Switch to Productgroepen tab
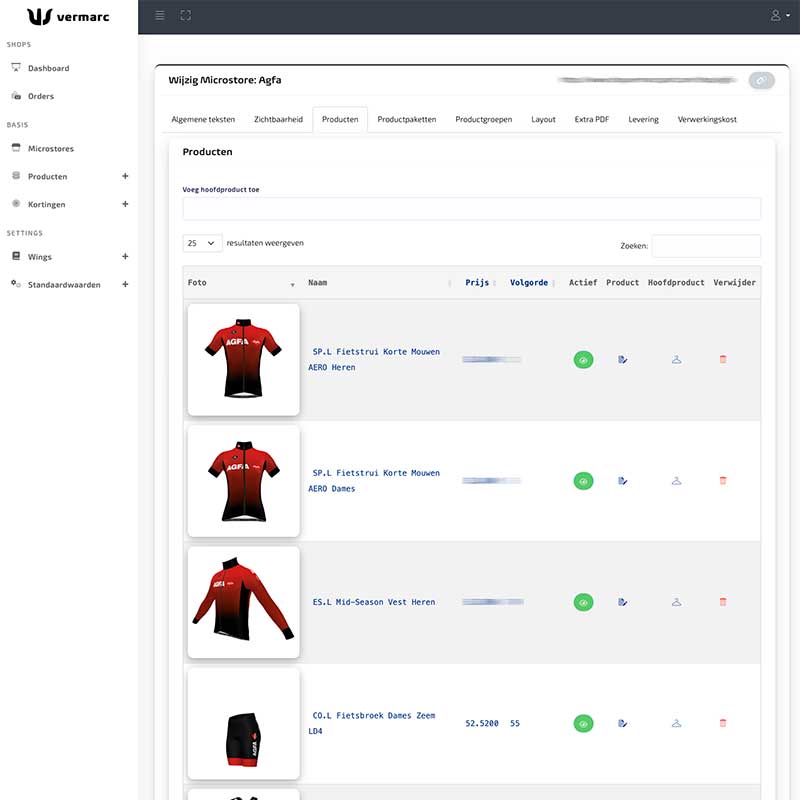Image resolution: width=800 pixels, height=800 pixels. coord(484,119)
